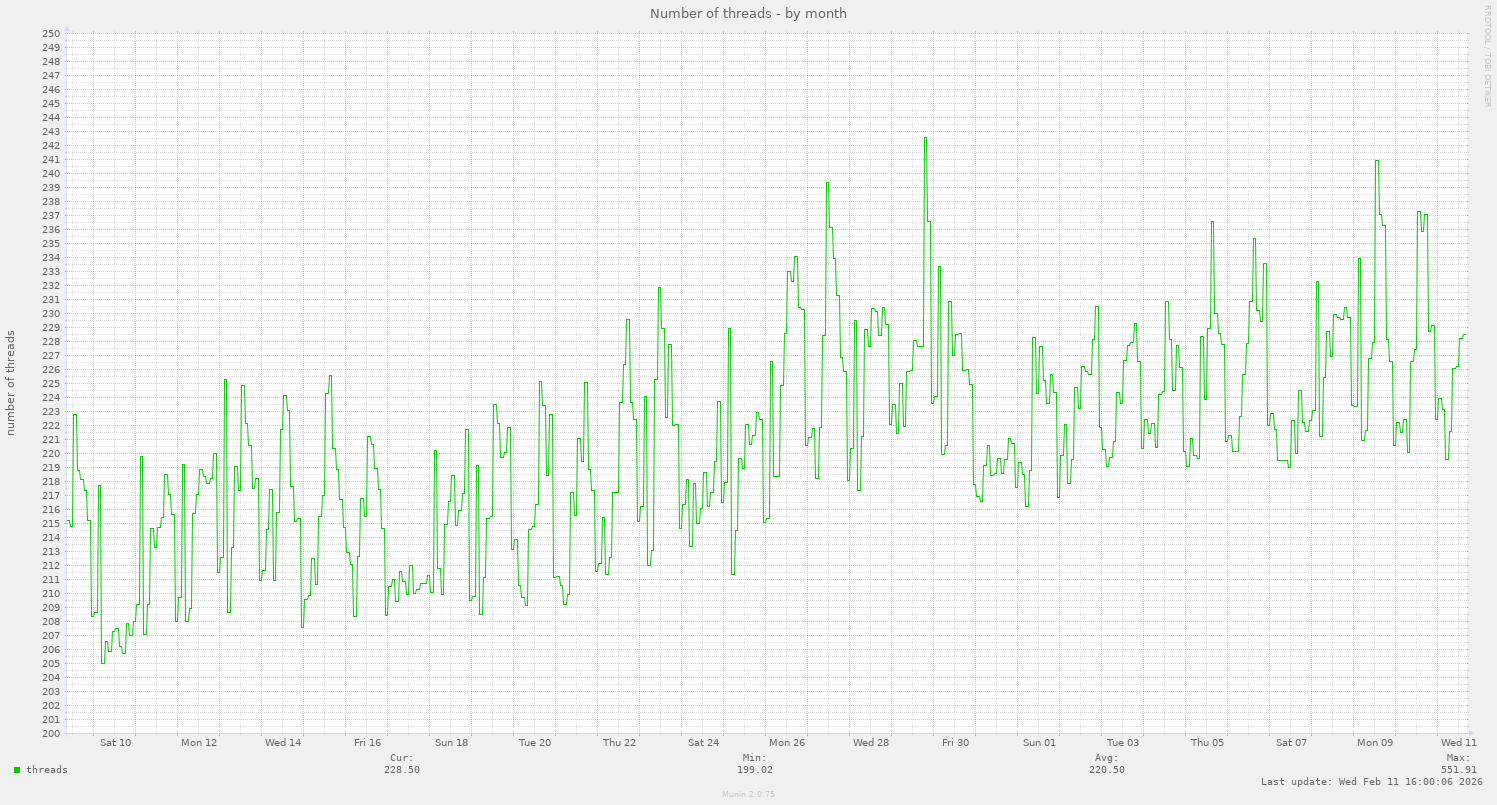Click the green threads legend color swatch
The width and height of the screenshot is (1497, 805).
pos(17,770)
